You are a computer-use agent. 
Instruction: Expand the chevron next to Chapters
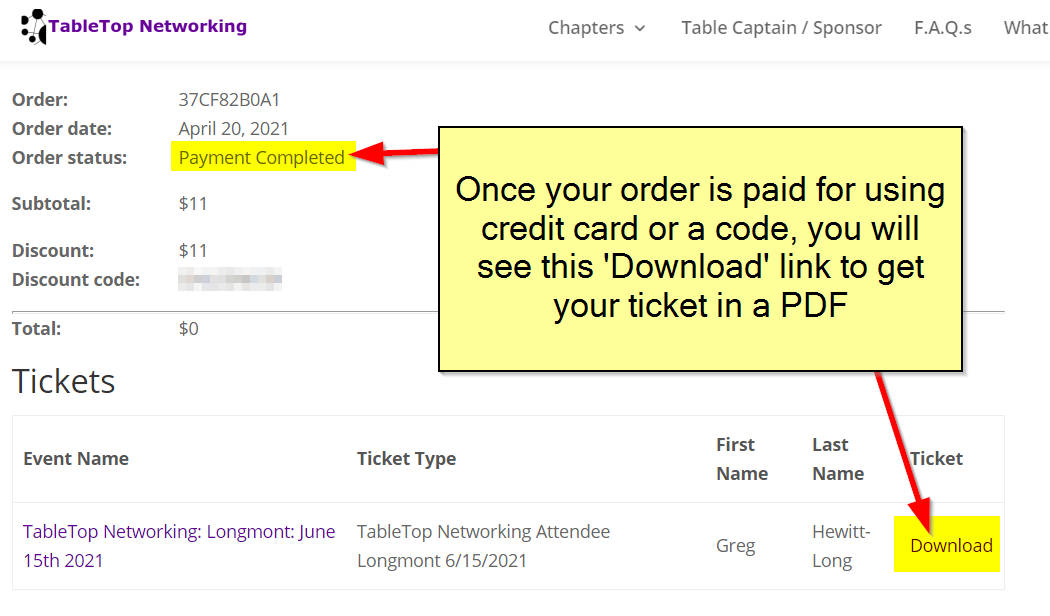click(x=640, y=29)
